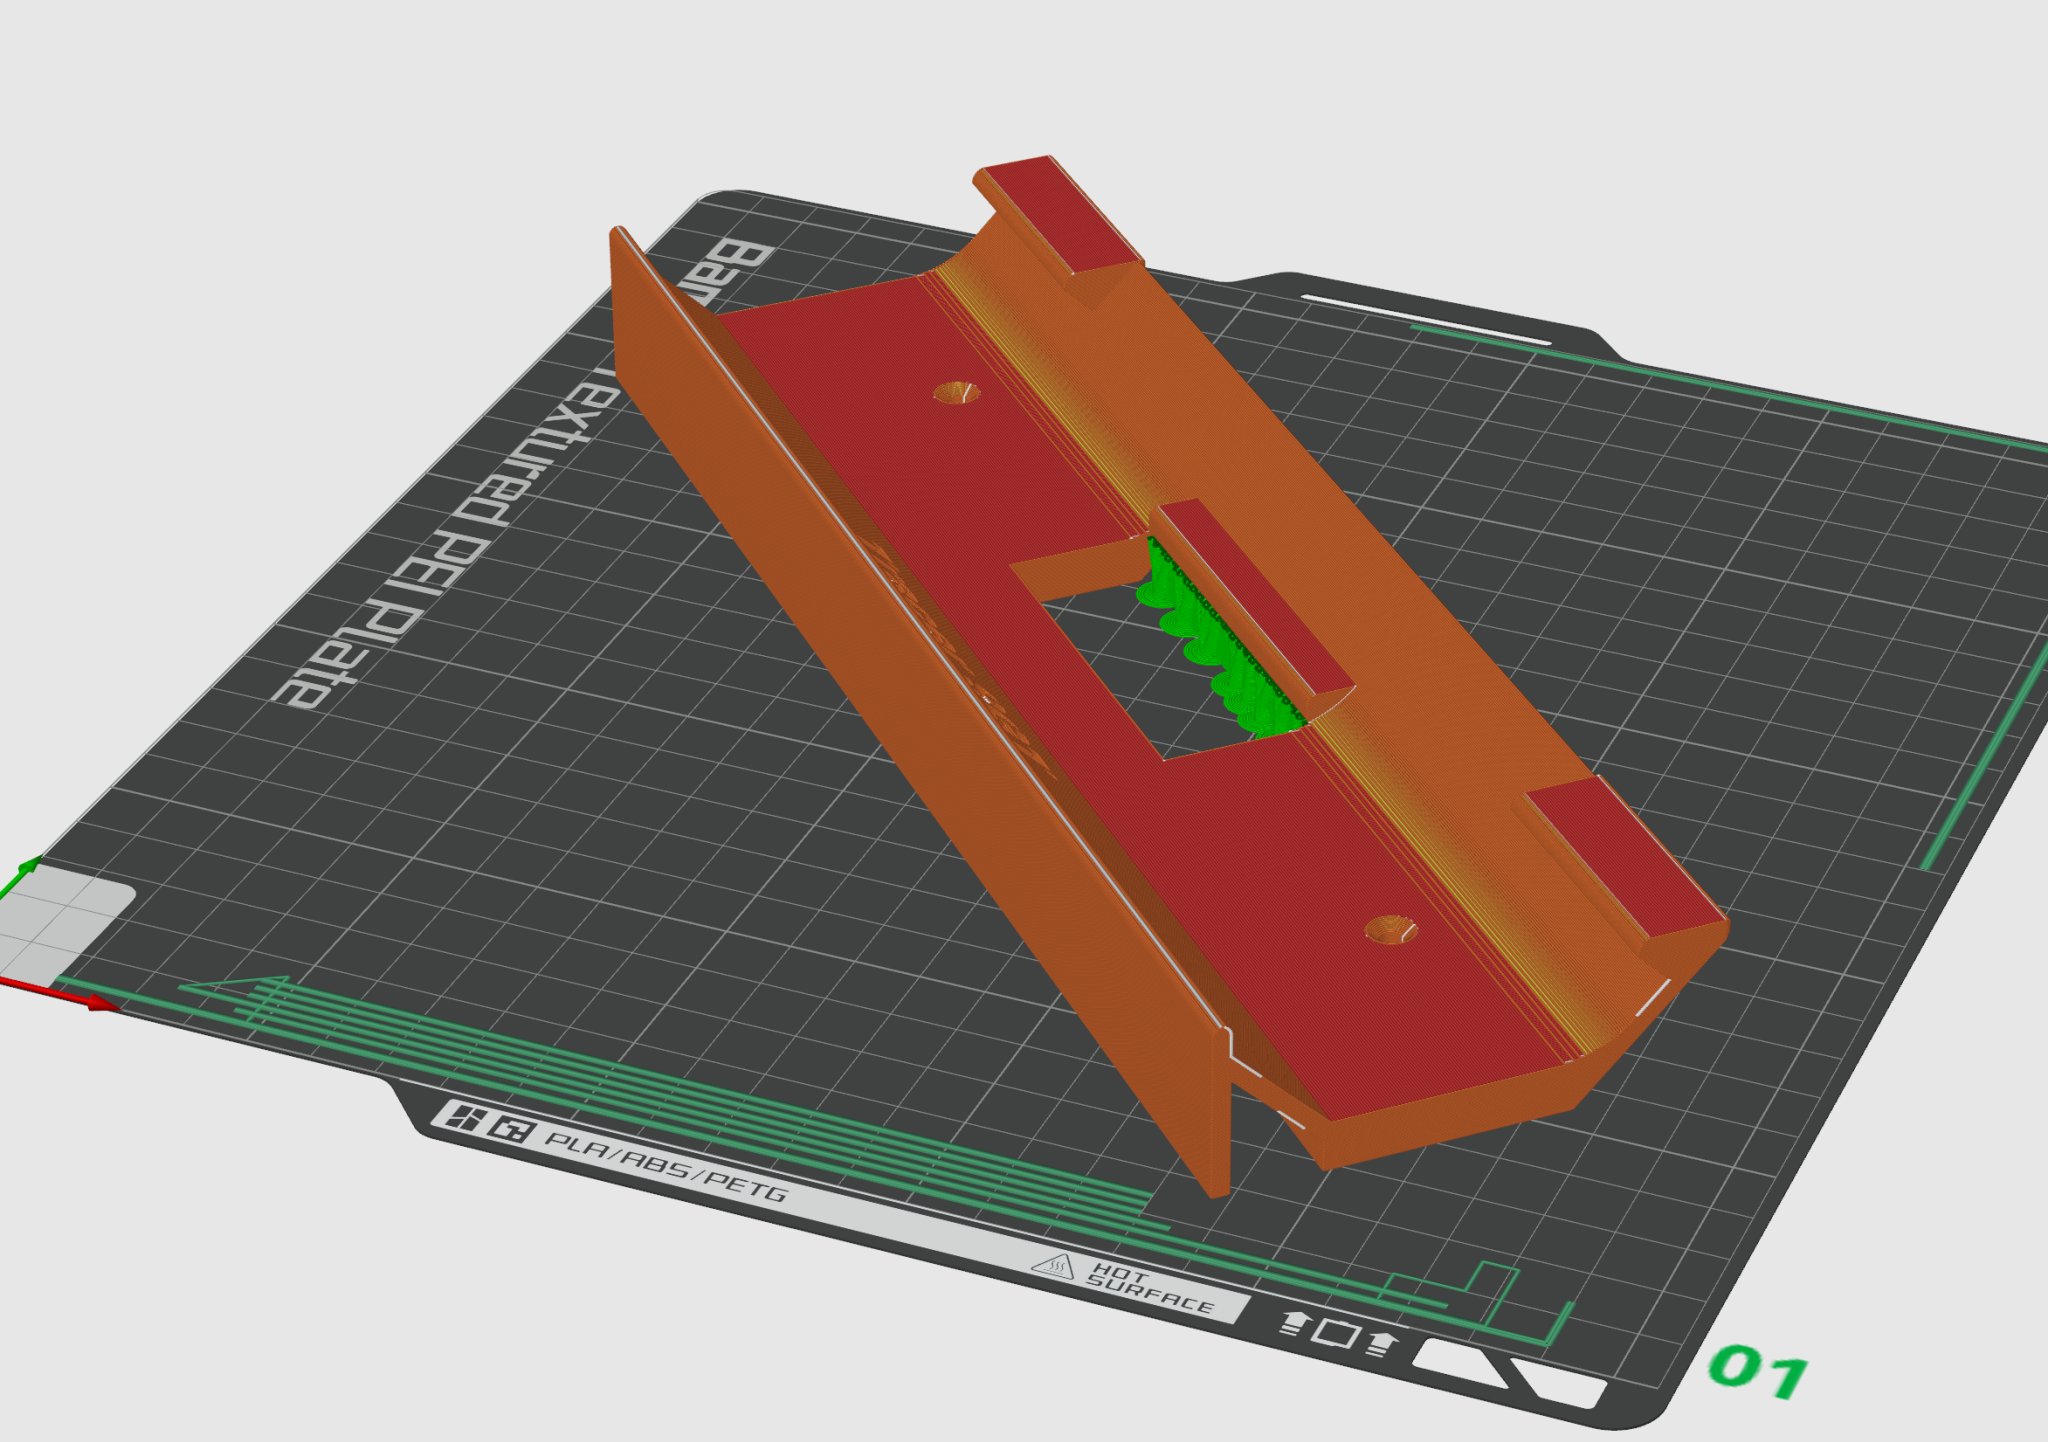This screenshot has height=1442, width=2048.
Task: Click the white slot handle at plate's back edge
Action: [x=1424, y=318]
